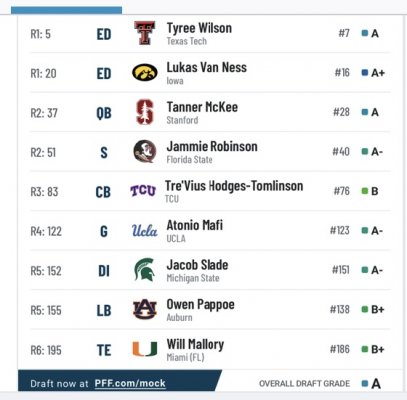Image resolution: width=407 pixels, height=400 pixels.
Task: Click the Florida State Seminoles logo
Action: (x=145, y=151)
